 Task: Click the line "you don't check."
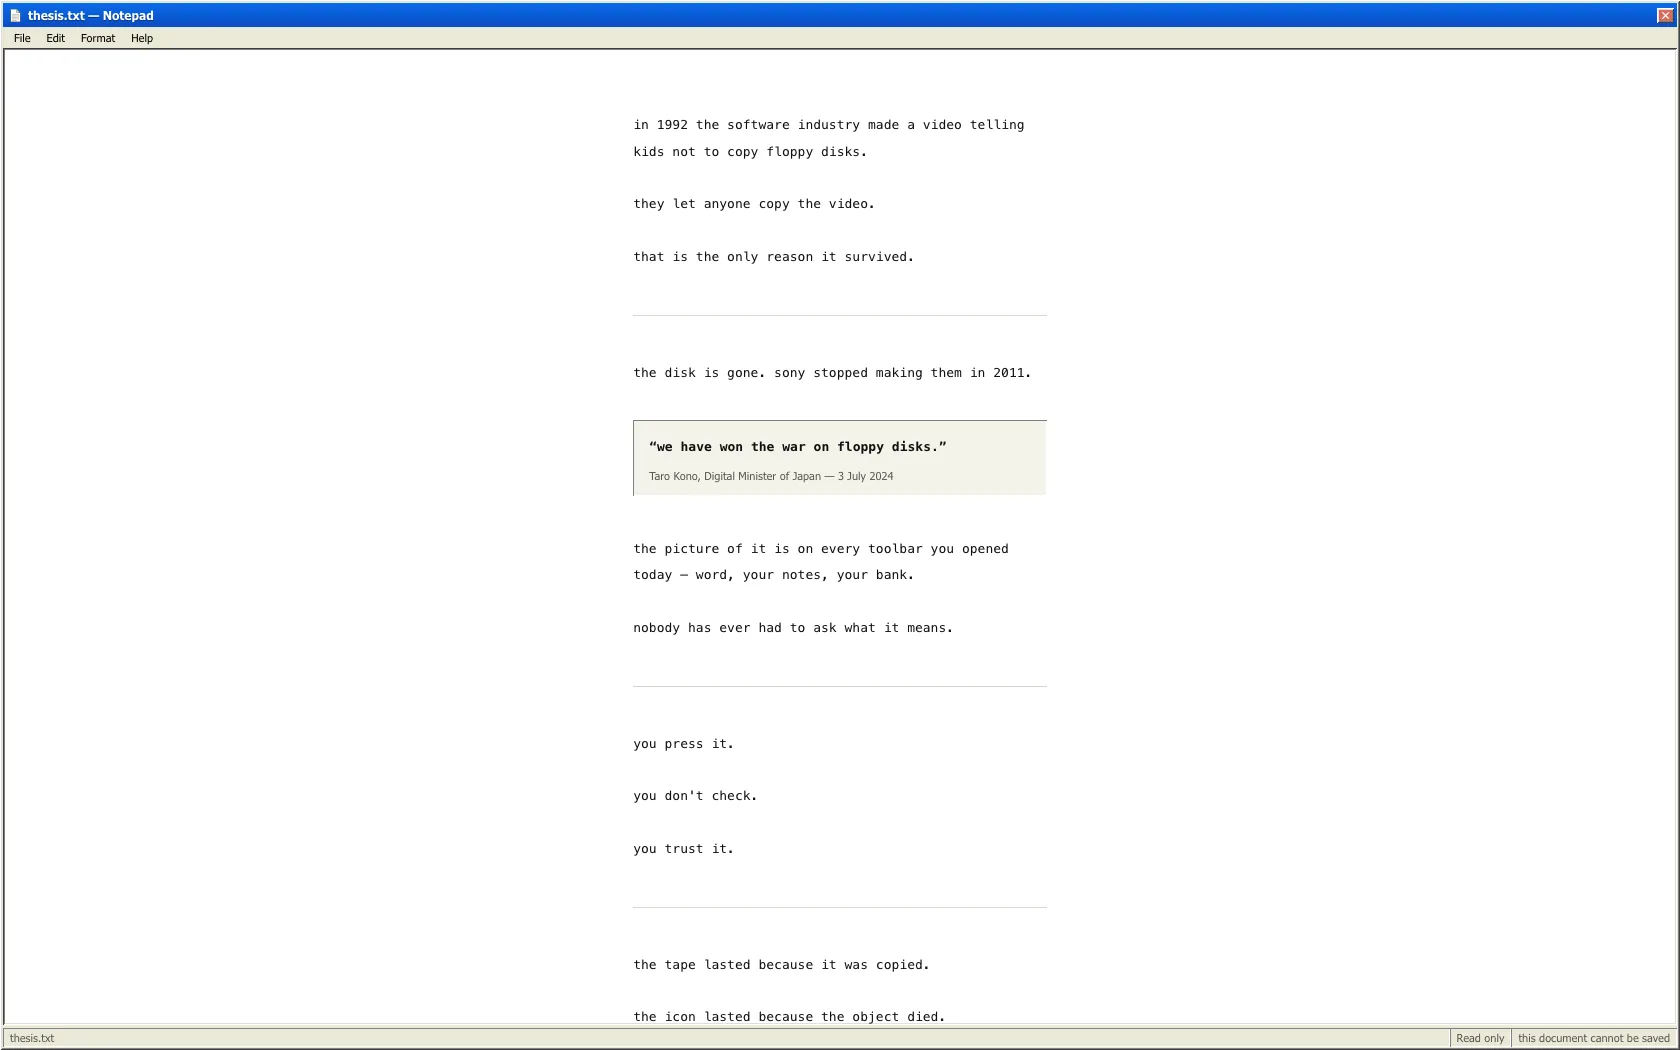pyautogui.click(x=695, y=796)
